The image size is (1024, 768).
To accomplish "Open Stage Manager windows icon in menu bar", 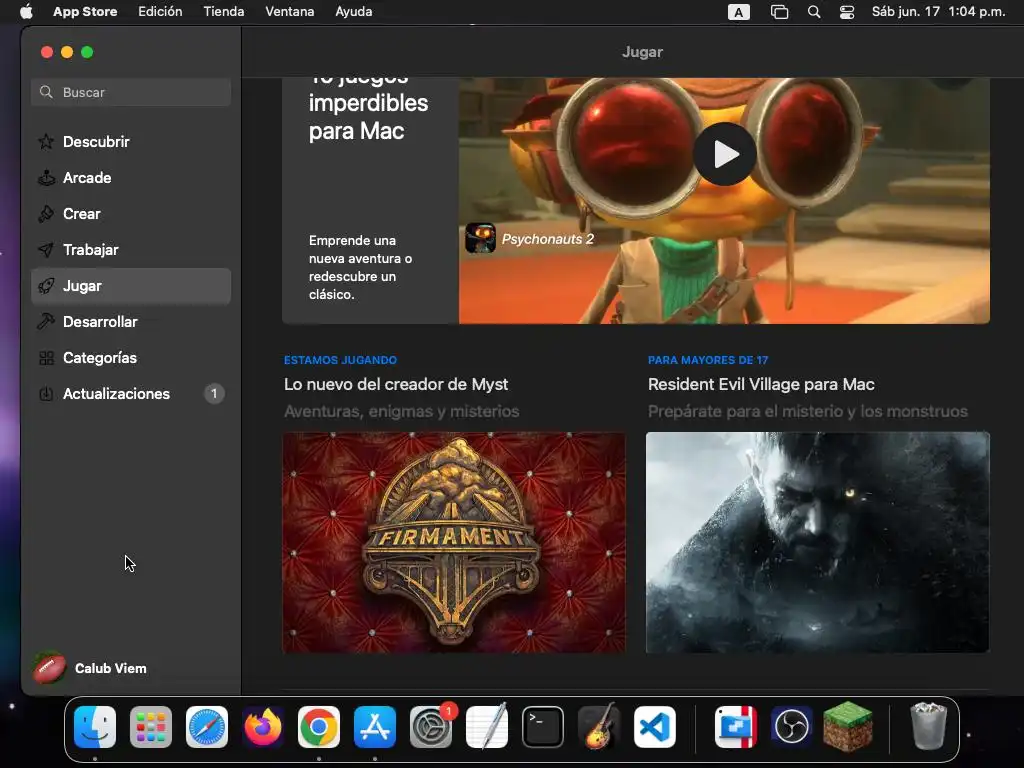I will [779, 12].
